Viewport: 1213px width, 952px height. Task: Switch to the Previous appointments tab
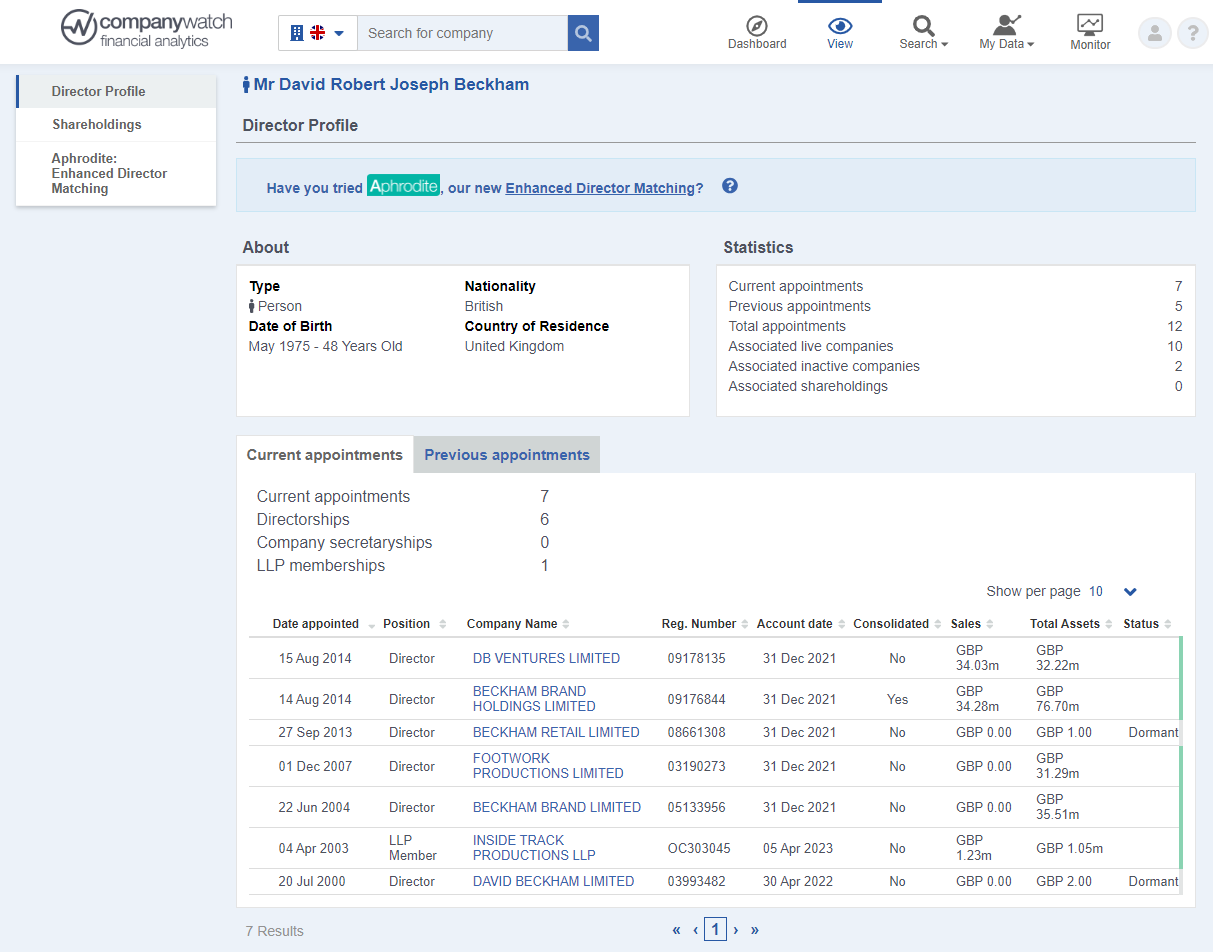(506, 454)
